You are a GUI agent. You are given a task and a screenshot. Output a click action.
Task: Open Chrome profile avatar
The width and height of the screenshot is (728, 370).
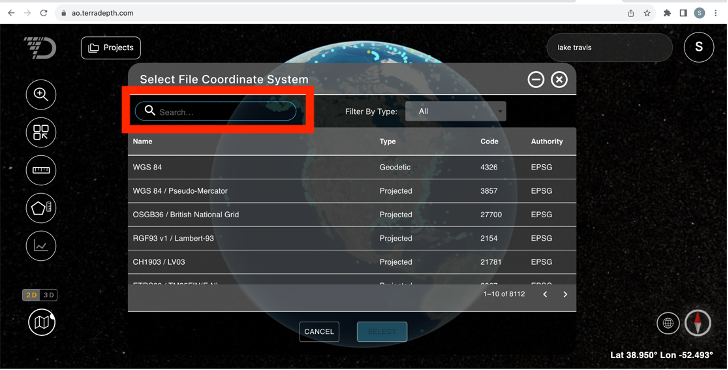pos(699,13)
